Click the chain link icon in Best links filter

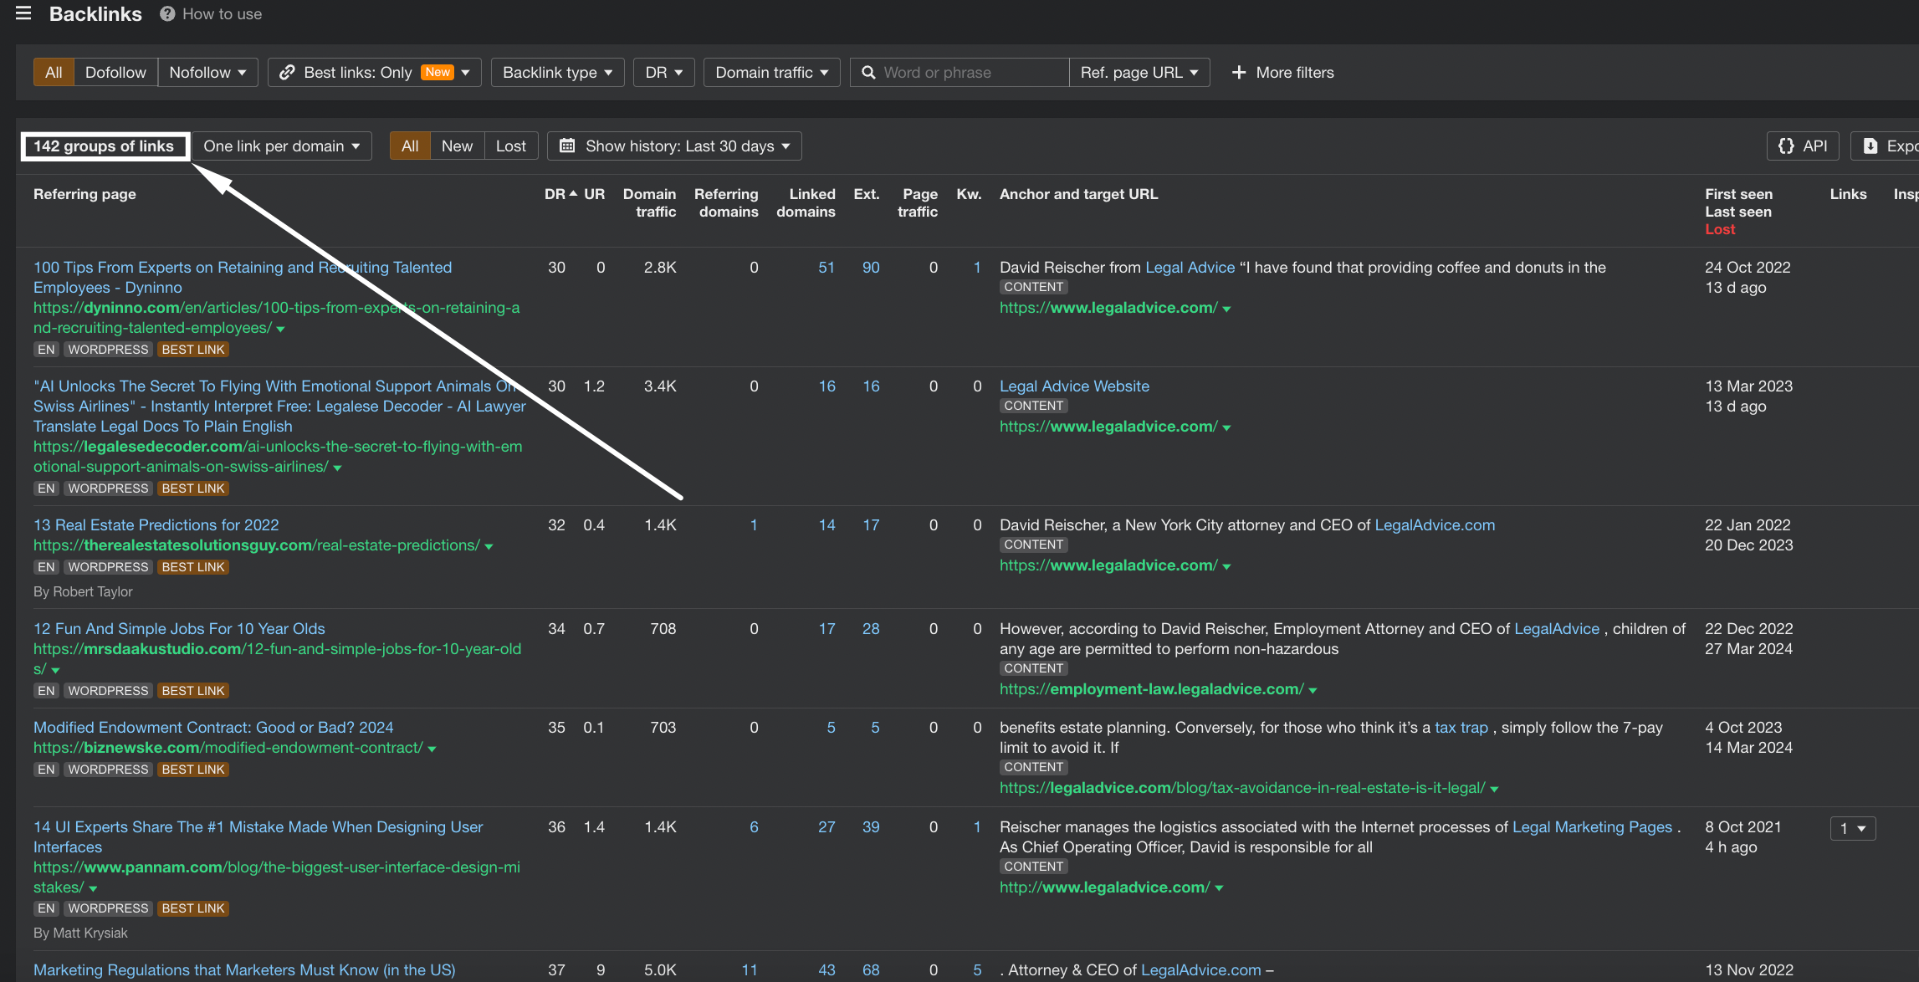pos(287,73)
